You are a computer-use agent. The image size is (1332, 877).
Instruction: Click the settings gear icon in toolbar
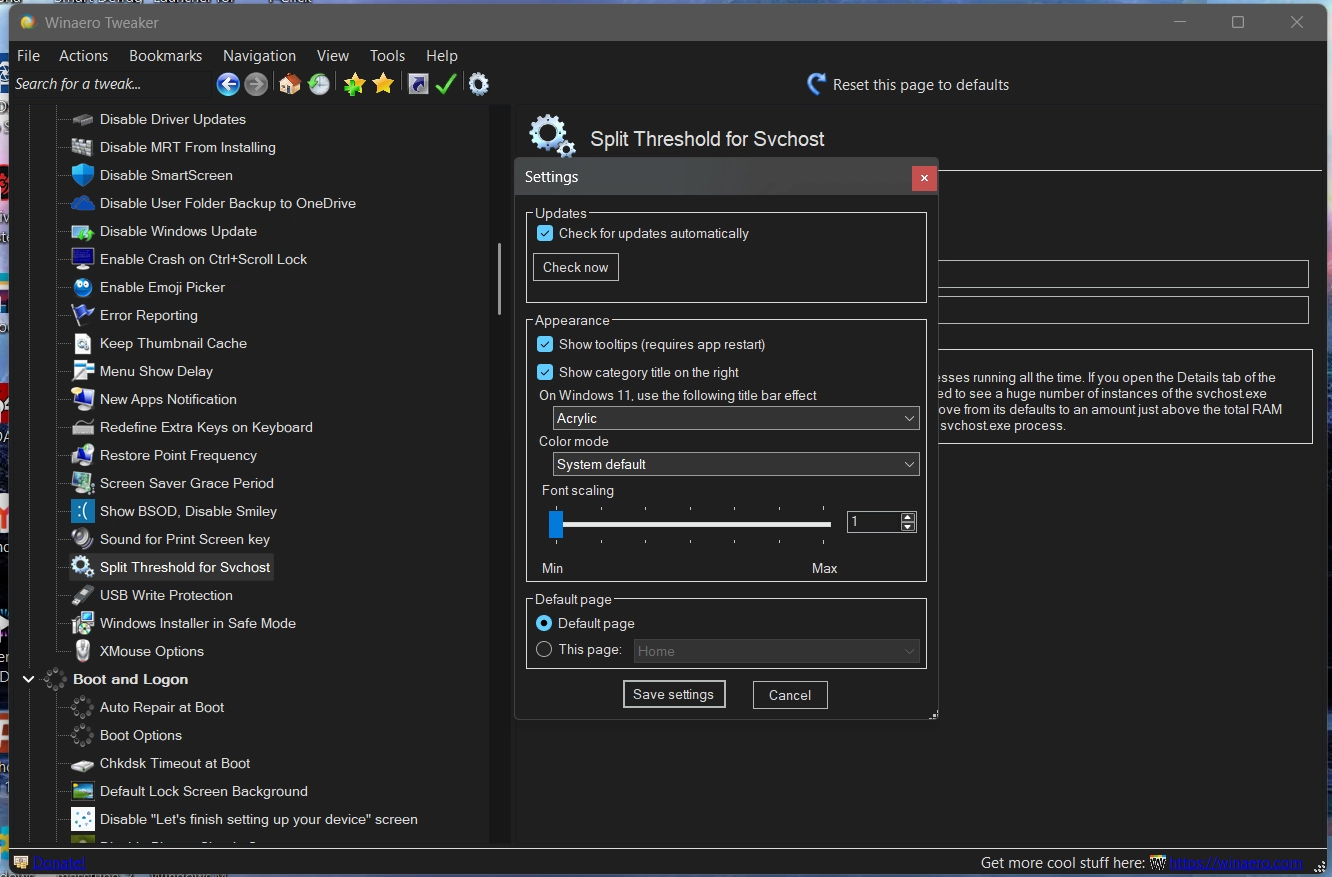tap(479, 84)
